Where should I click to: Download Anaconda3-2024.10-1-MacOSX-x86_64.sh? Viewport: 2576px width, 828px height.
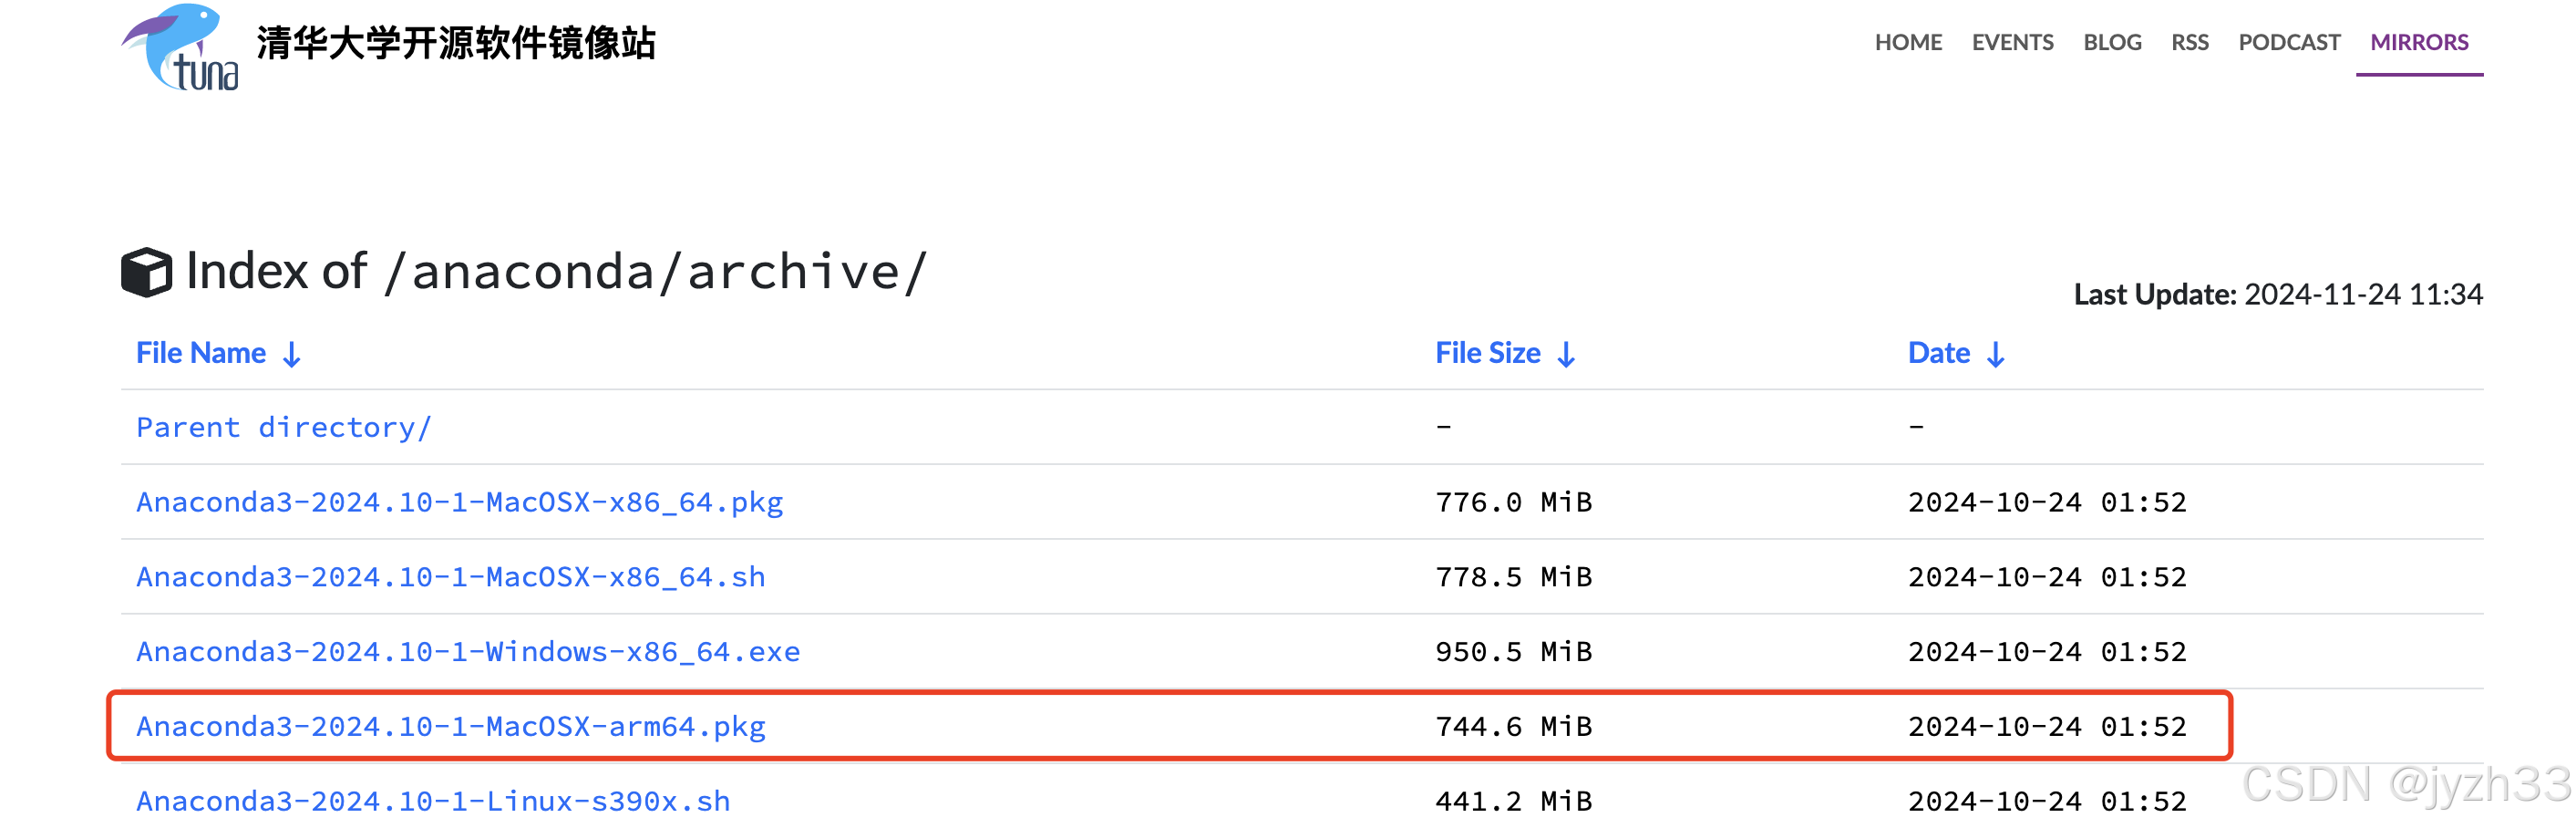coord(451,577)
